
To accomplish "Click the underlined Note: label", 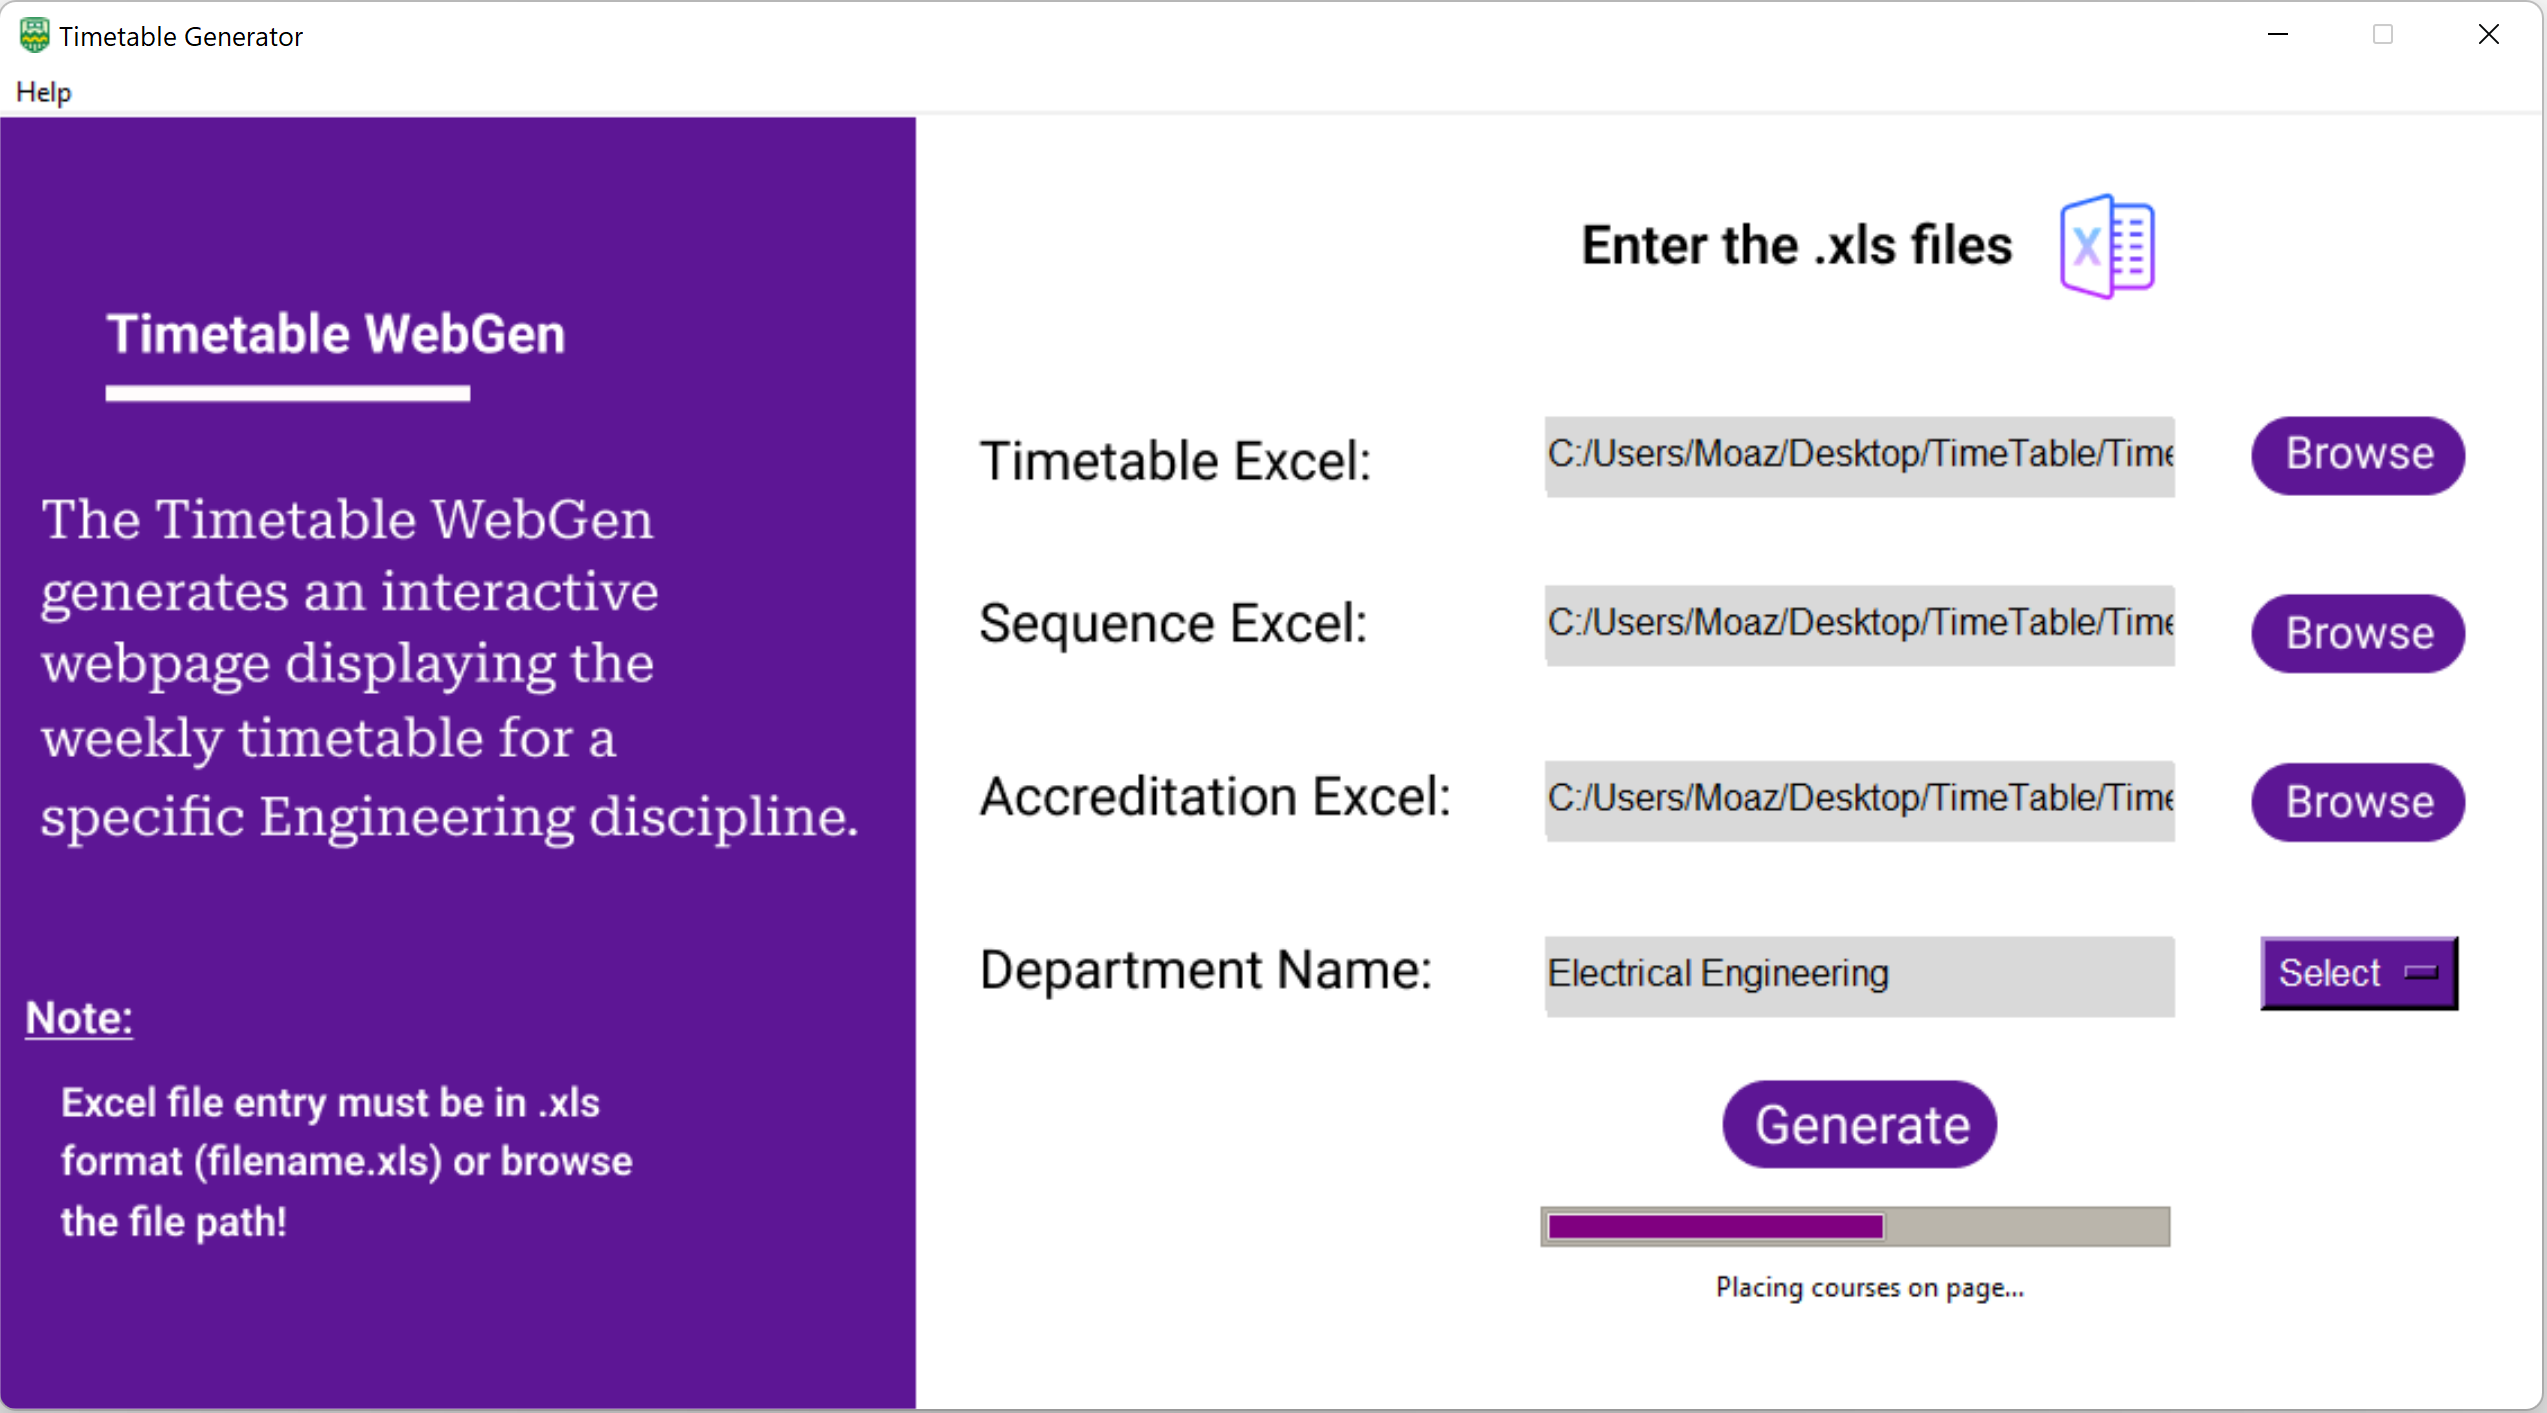I will coord(79,1018).
